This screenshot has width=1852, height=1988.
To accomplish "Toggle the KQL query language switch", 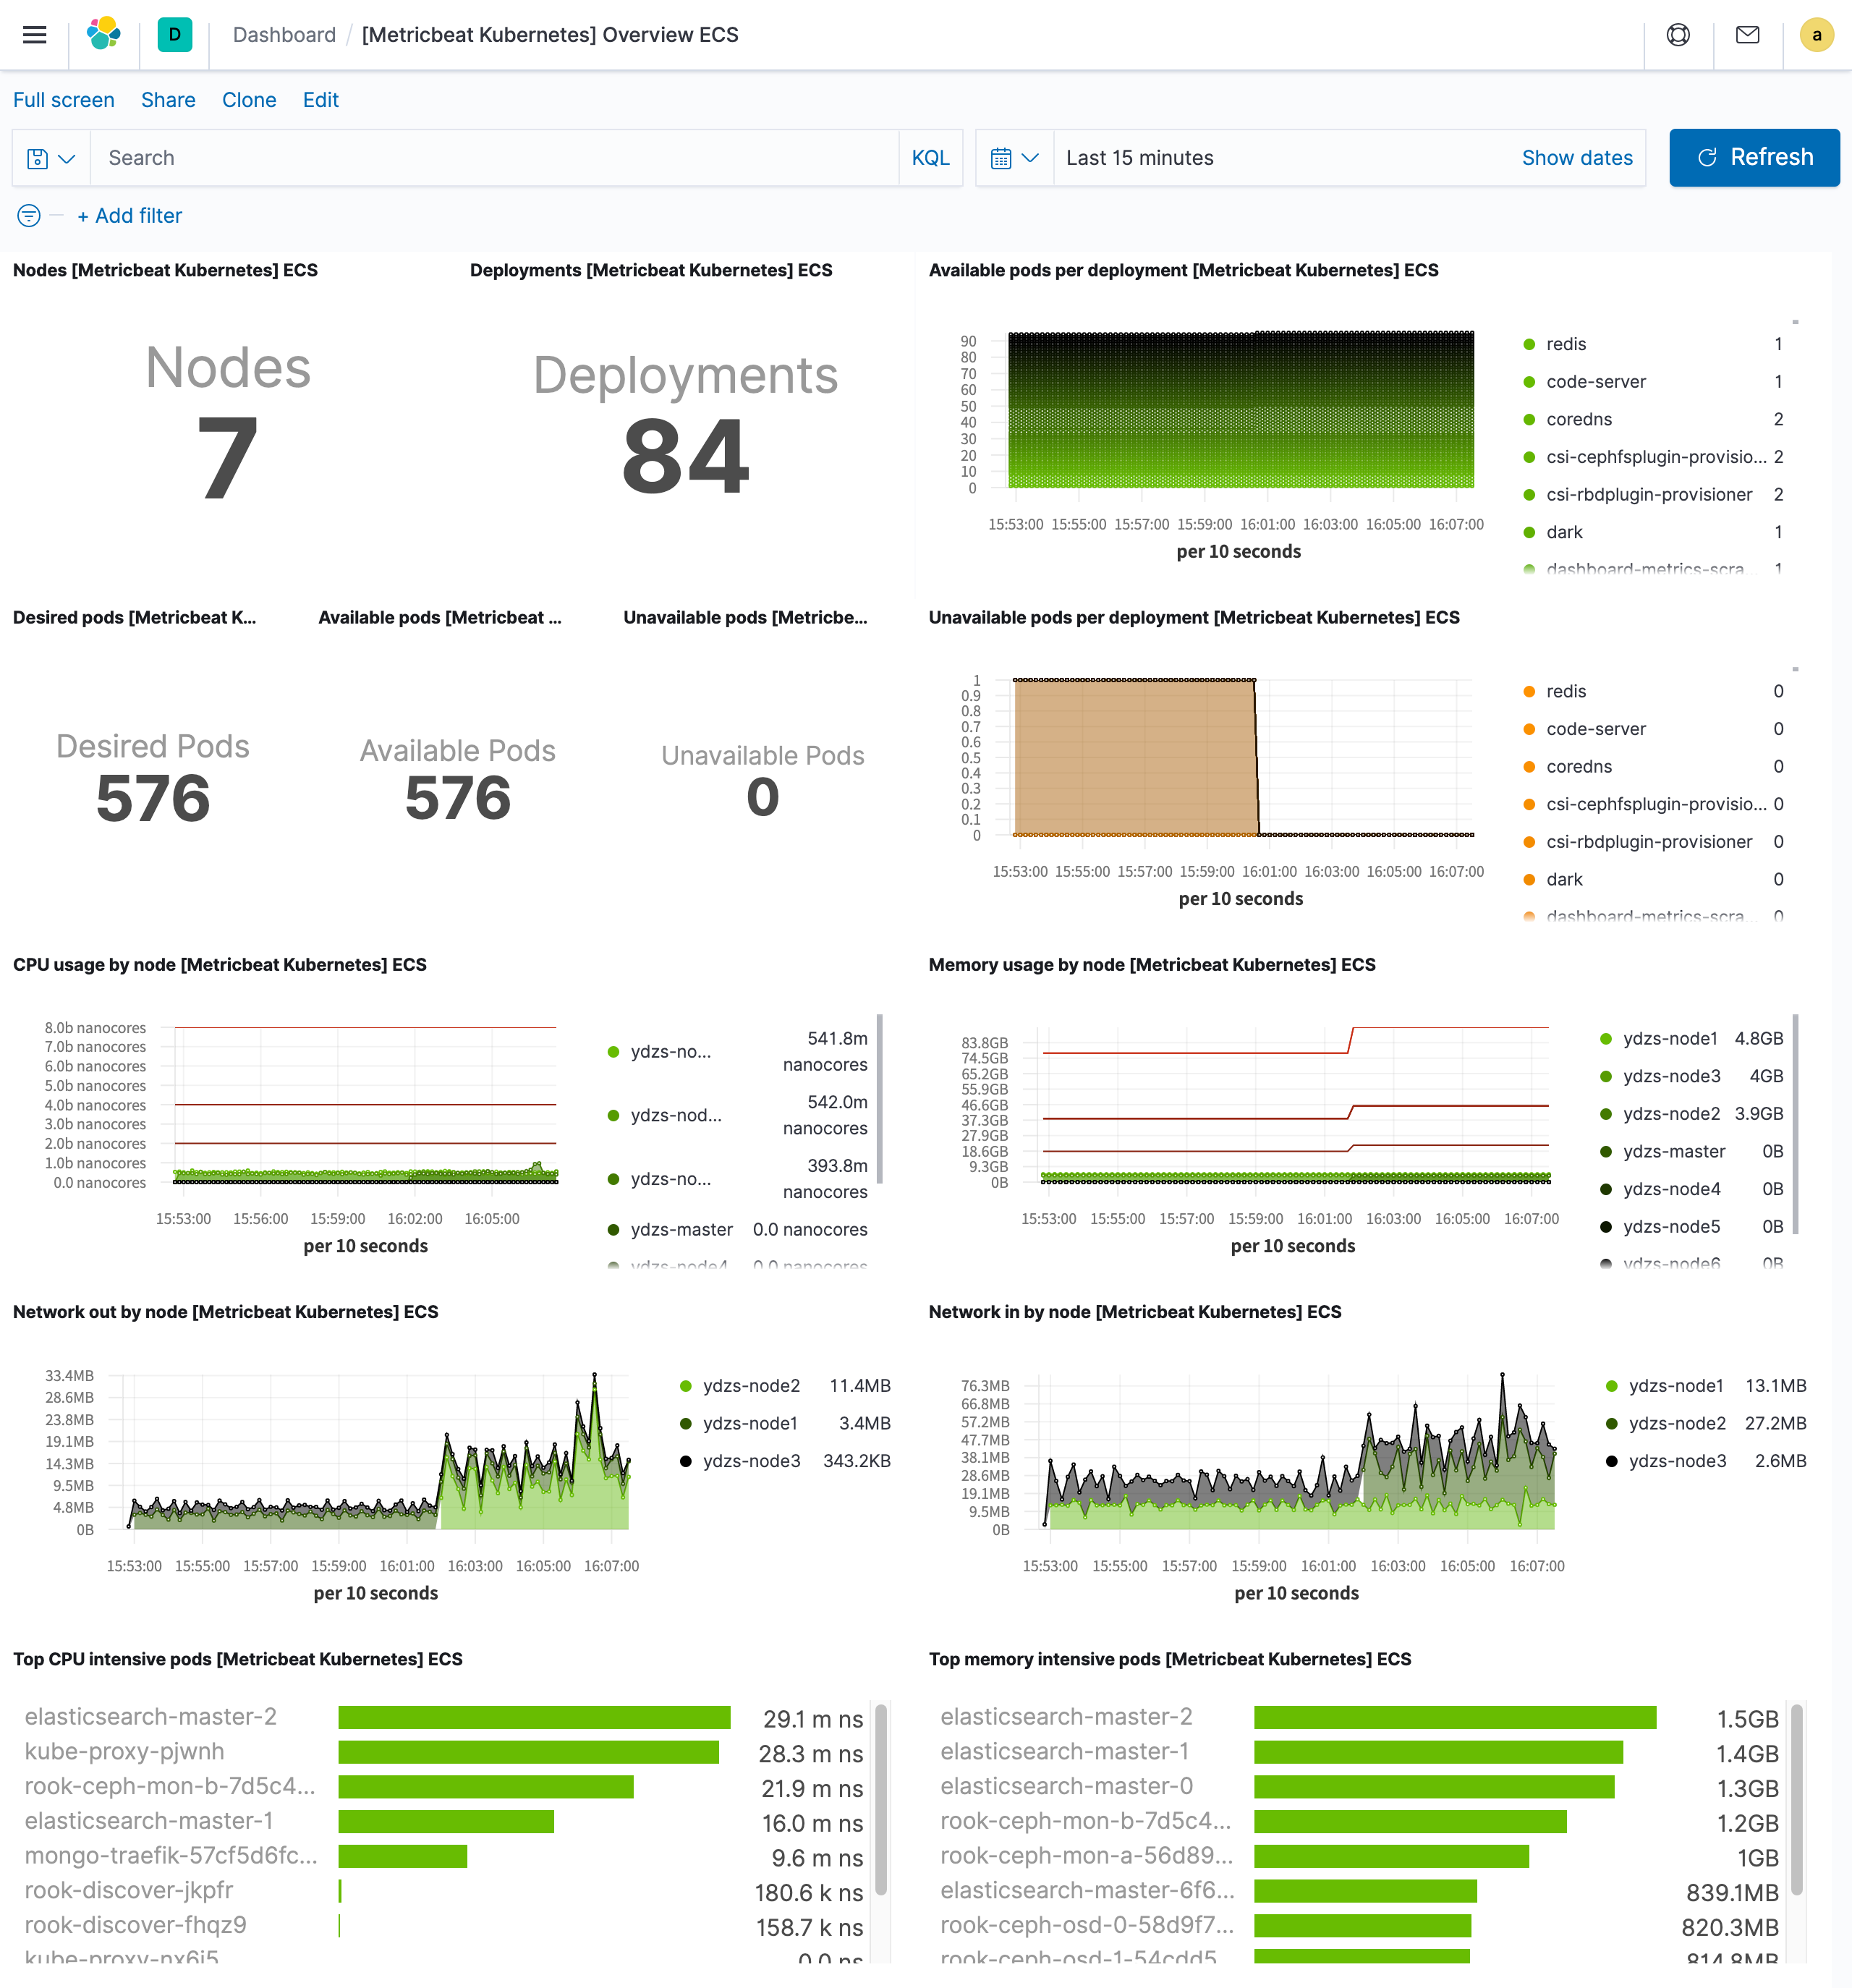I will click(x=930, y=158).
